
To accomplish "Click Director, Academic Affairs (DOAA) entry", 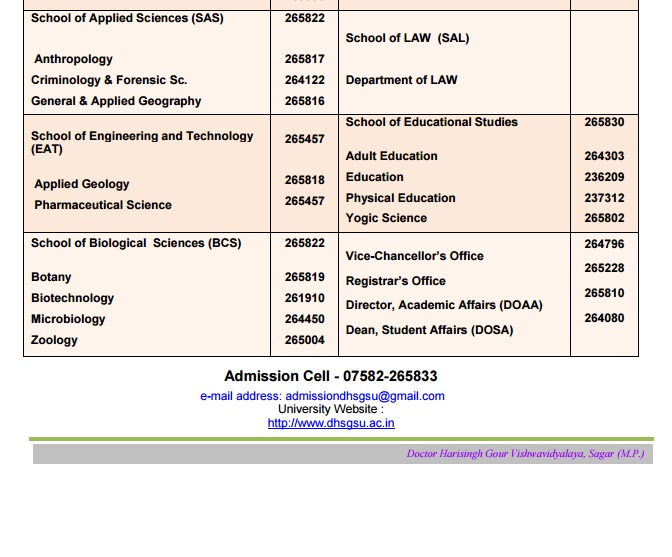I will (x=444, y=305).
